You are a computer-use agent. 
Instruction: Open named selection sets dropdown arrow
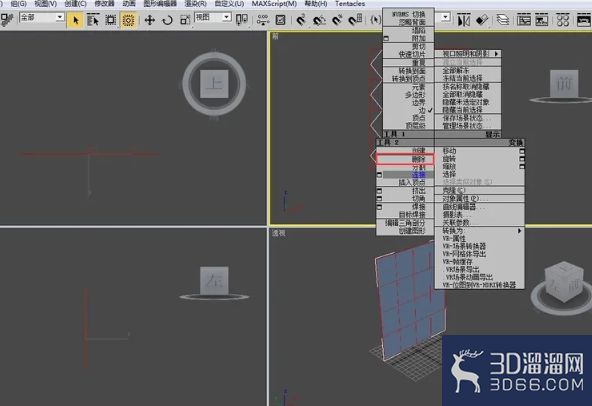point(446,17)
